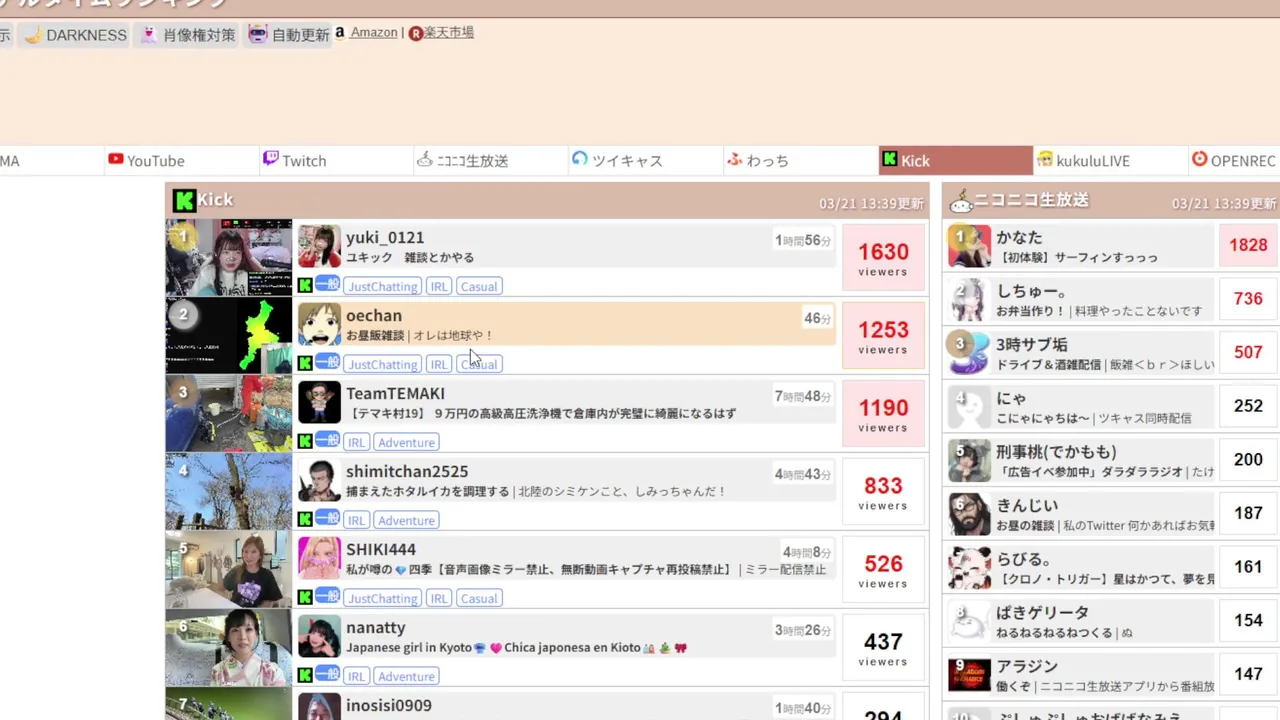
Task: Open 3時サブ垢 niconico stream entry
Action: click(x=1079, y=353)
